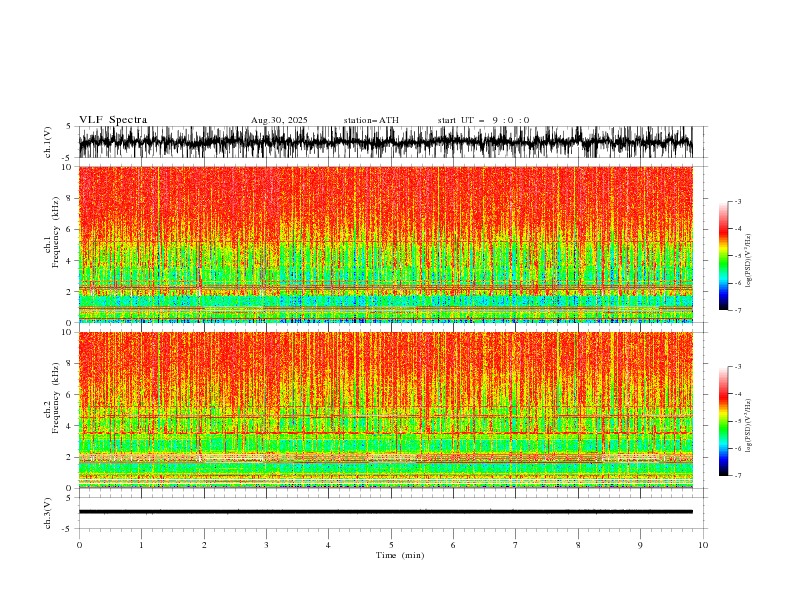This screenshot has height=612, width=792.
Task: Click the ch.1 frequency axis "10" tick label
Action: pyautogui.click(x=67, y=167)
